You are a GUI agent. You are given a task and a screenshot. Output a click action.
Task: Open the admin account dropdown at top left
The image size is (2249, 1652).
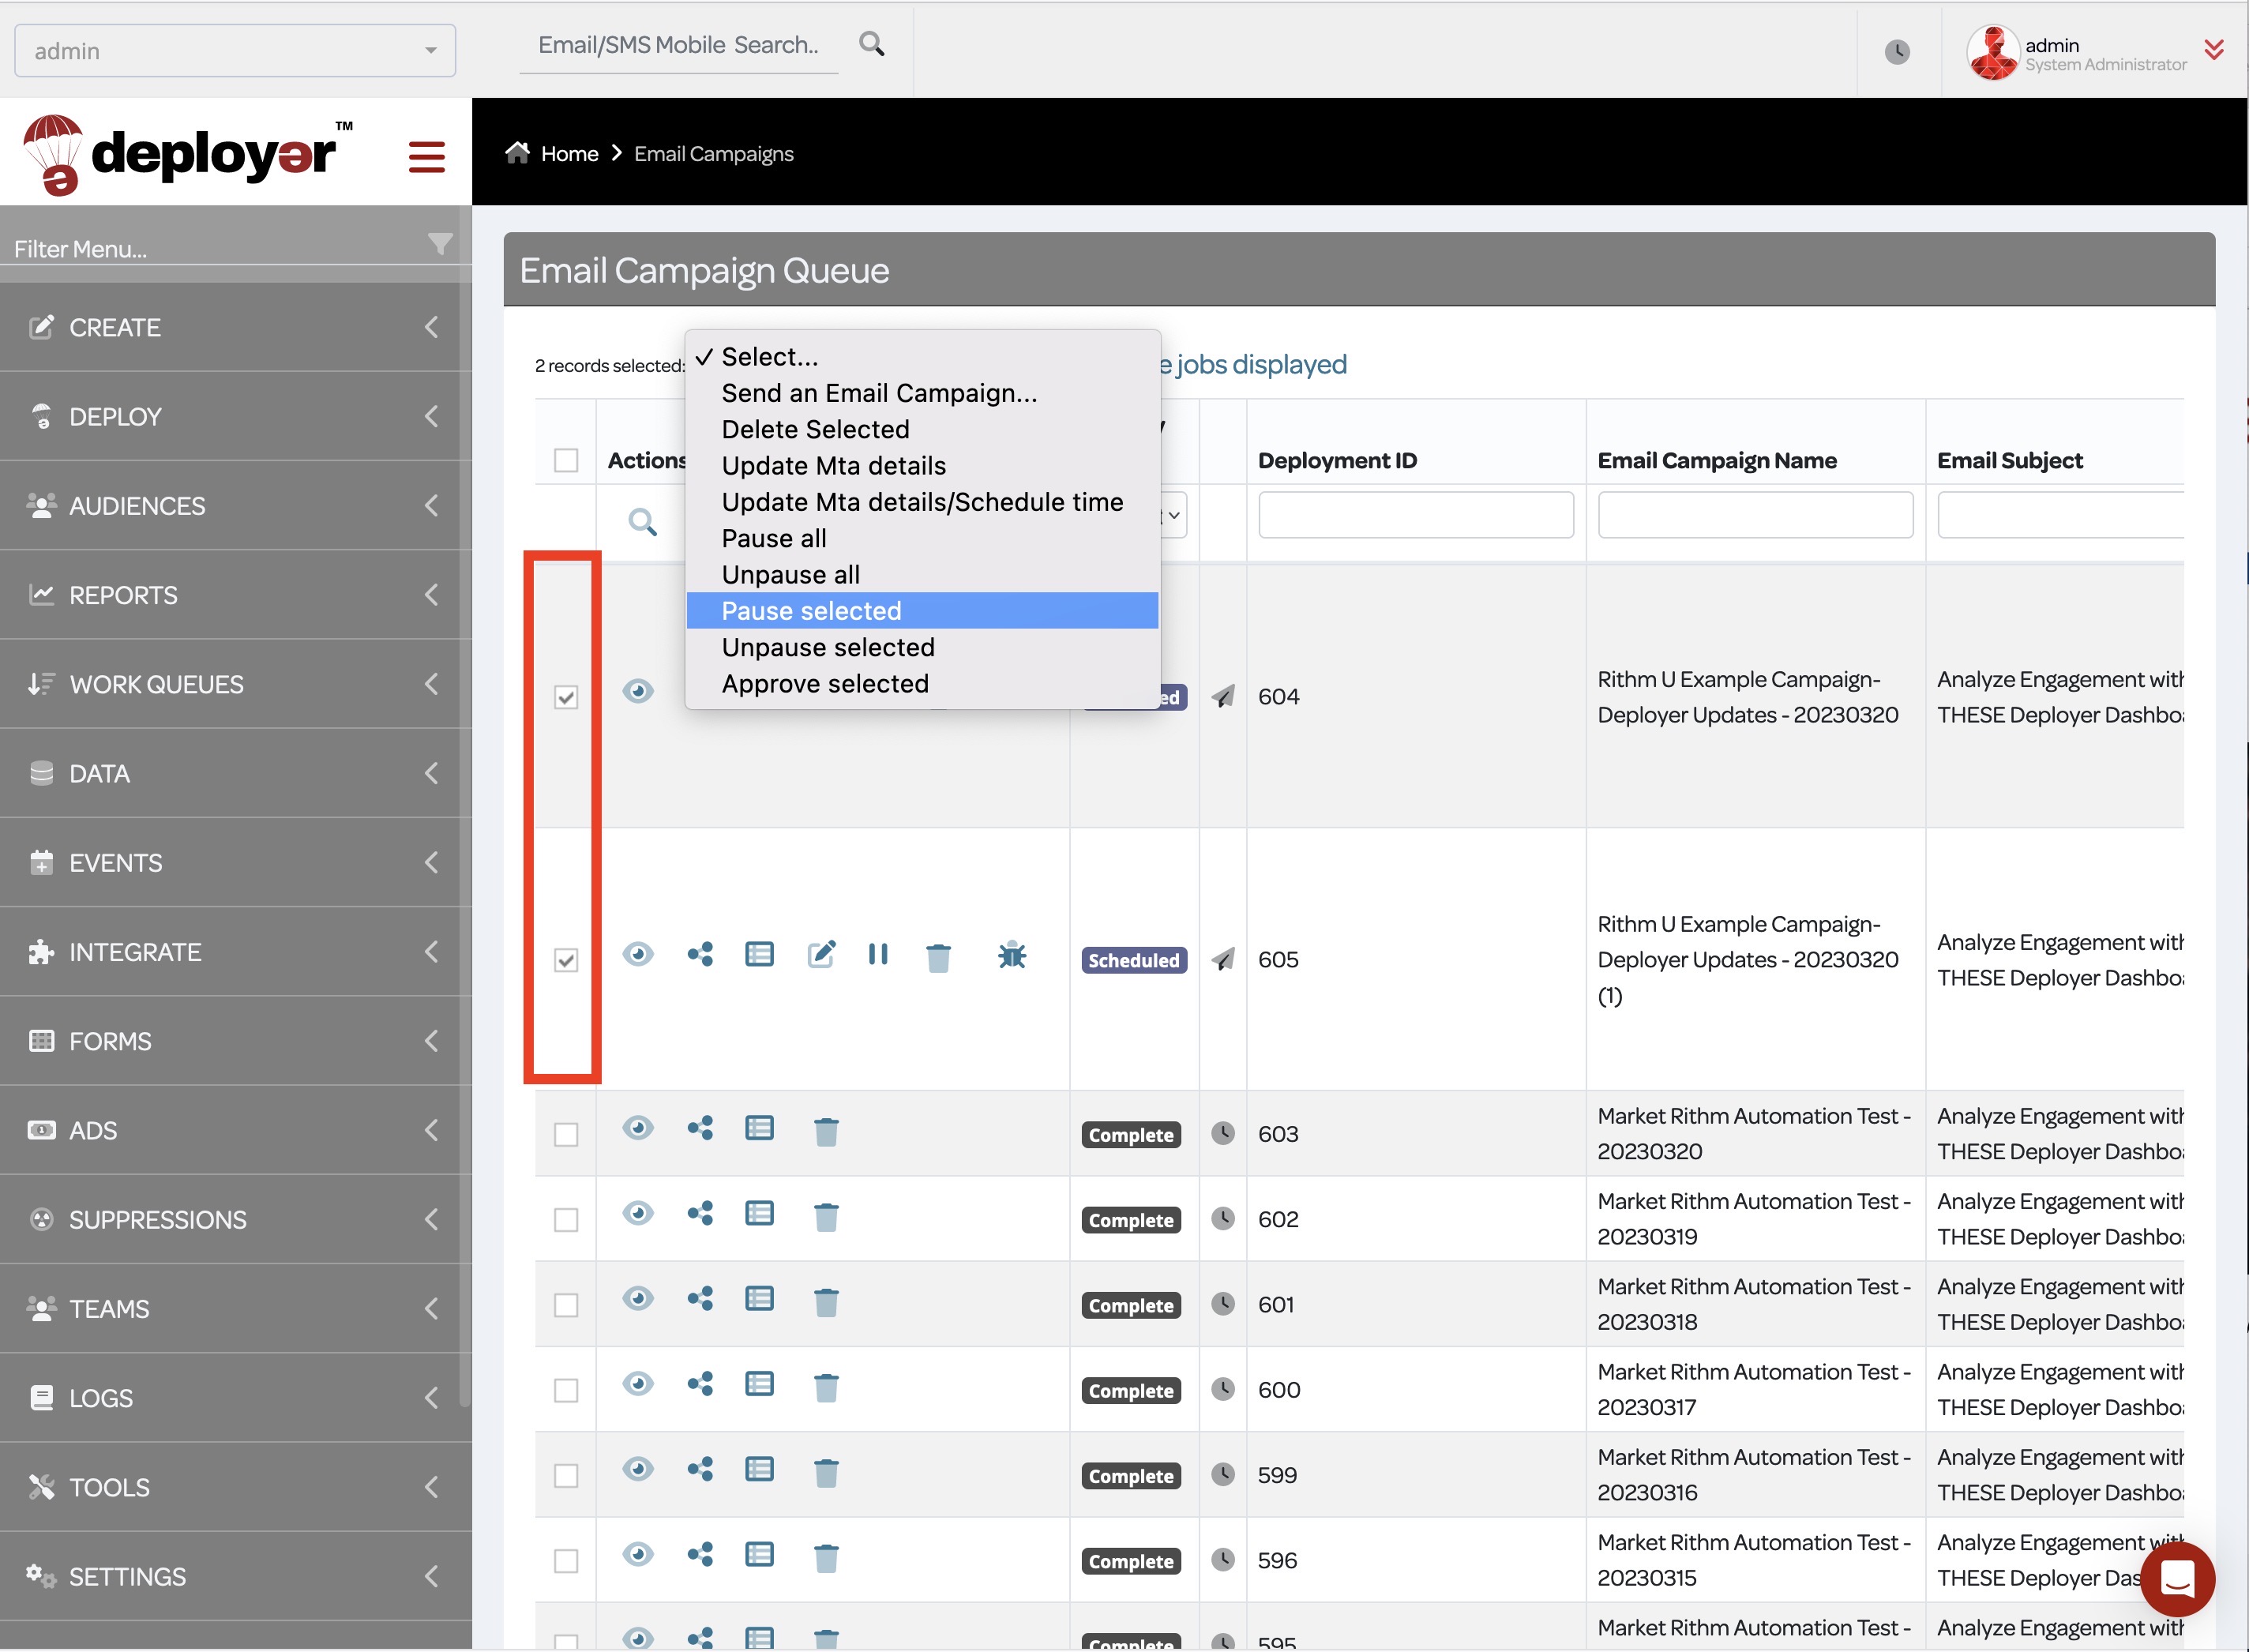(235, 51)
